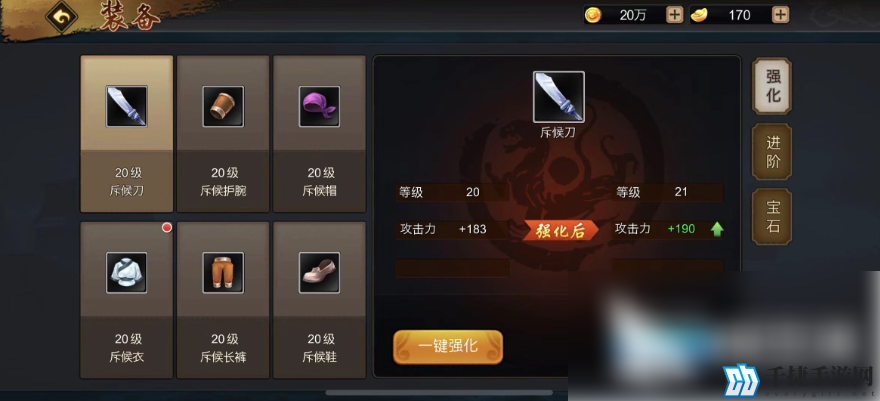Add gold coins with plus button

(x=675, y=15)
